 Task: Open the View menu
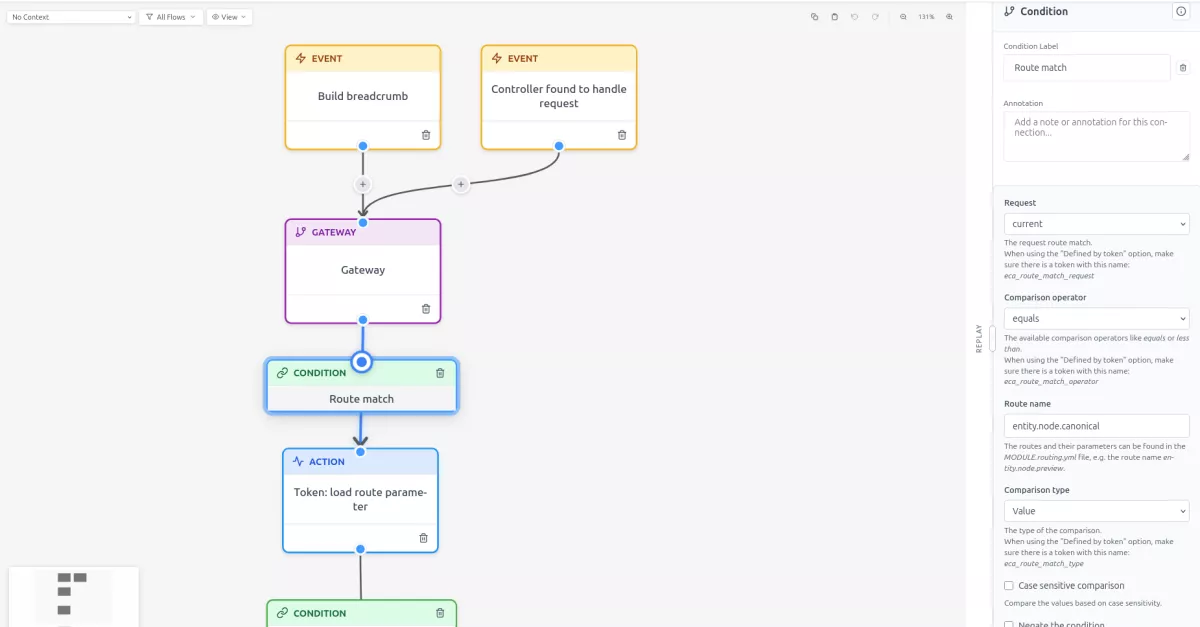click(229, 17)
